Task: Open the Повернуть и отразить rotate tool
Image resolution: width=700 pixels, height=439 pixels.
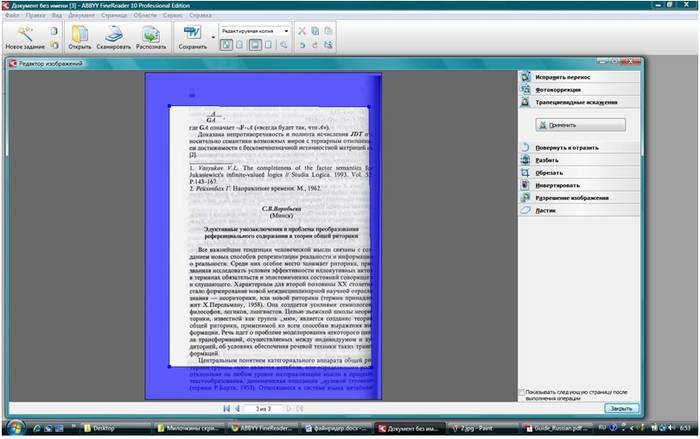Action: pos(563,147)
